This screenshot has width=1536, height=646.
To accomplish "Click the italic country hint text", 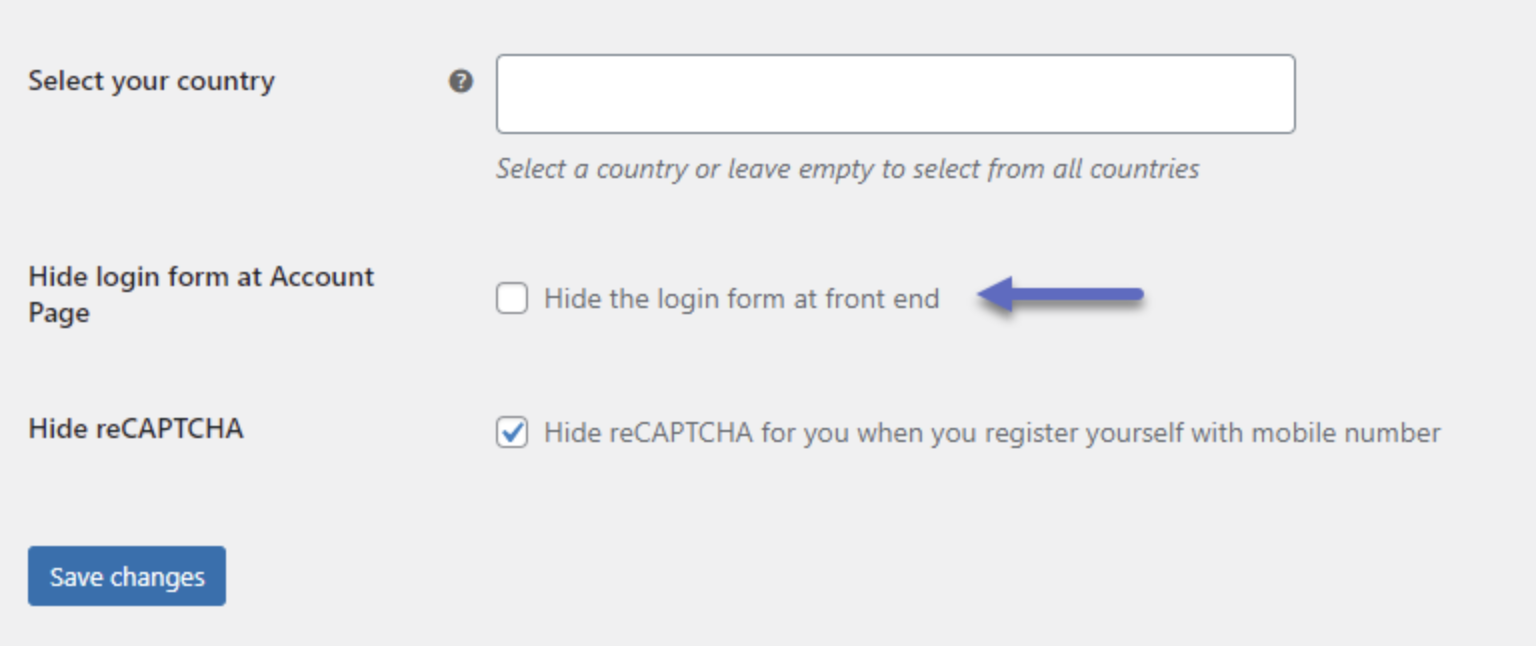I will [847, 168].
